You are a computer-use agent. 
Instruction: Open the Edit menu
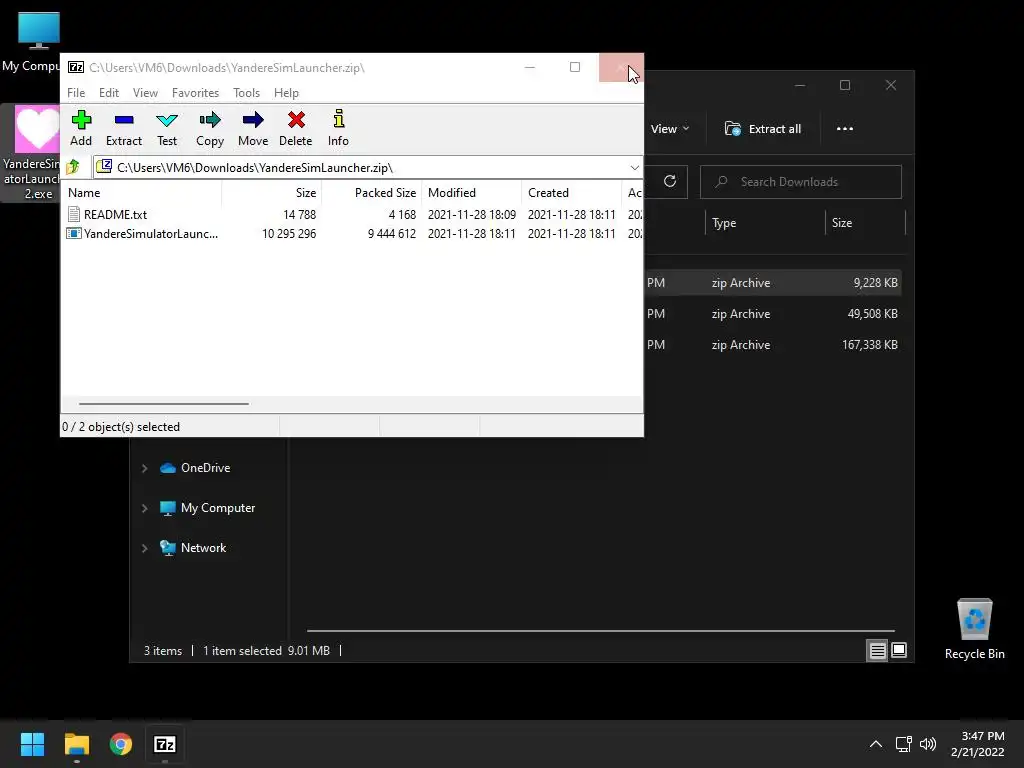[x=108, y=93]
